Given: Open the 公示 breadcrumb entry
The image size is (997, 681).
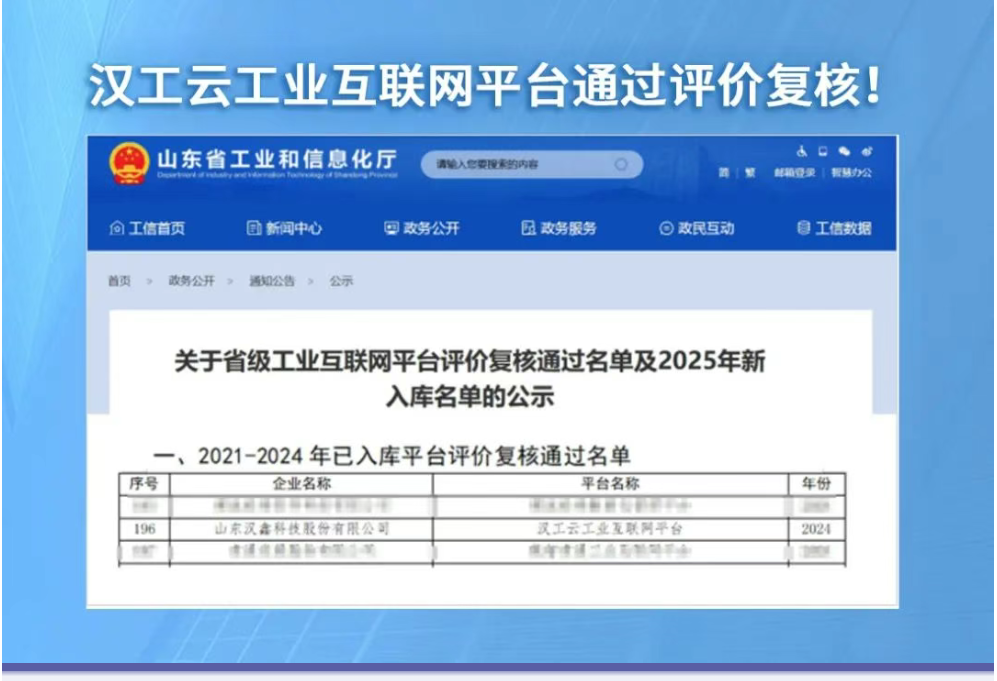Looking at the screenshot, I should pyautogui.click(x=343, y=282).
